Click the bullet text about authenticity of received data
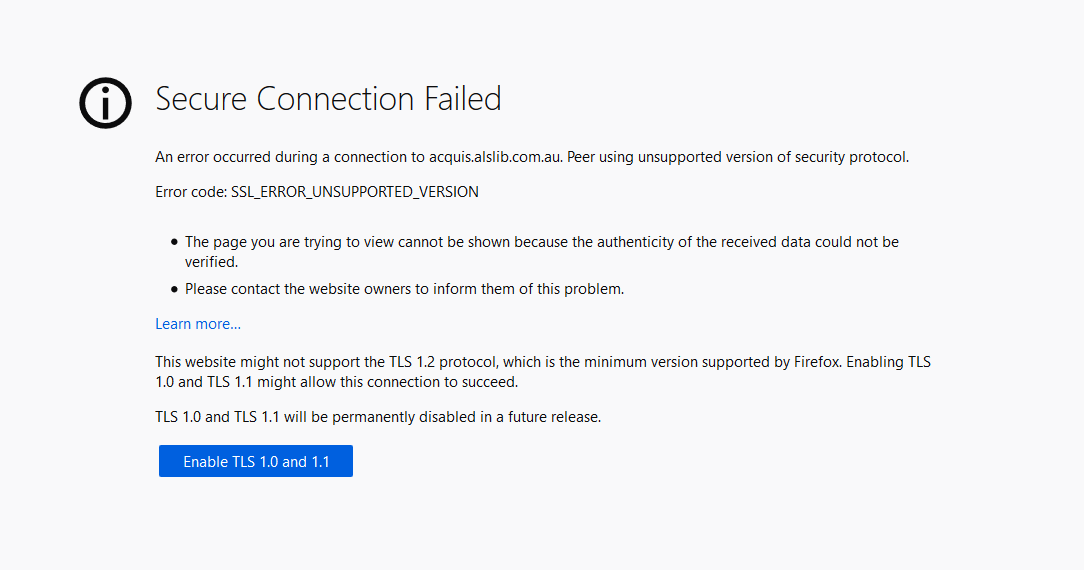Image resolution: width=1084 pixels, height=570 pixels. click(541, 251)
